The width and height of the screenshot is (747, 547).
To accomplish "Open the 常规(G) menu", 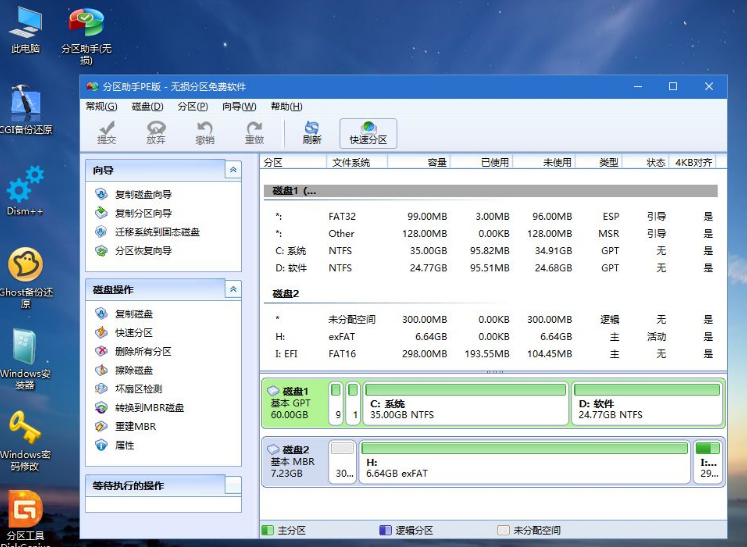I will click(101, 107).
